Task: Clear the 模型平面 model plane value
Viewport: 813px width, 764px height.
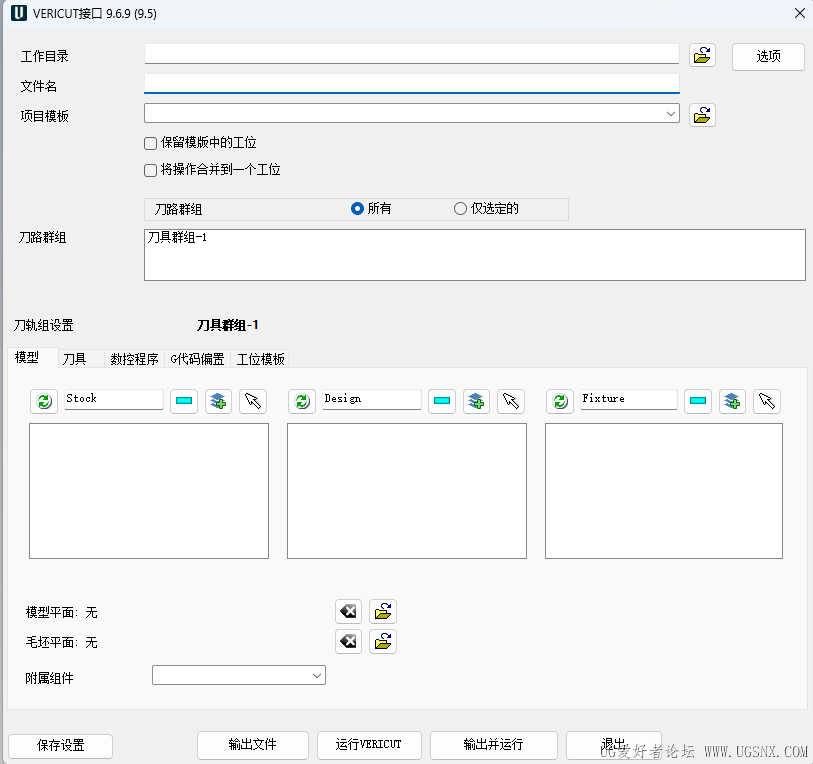Action: [348, 612]
